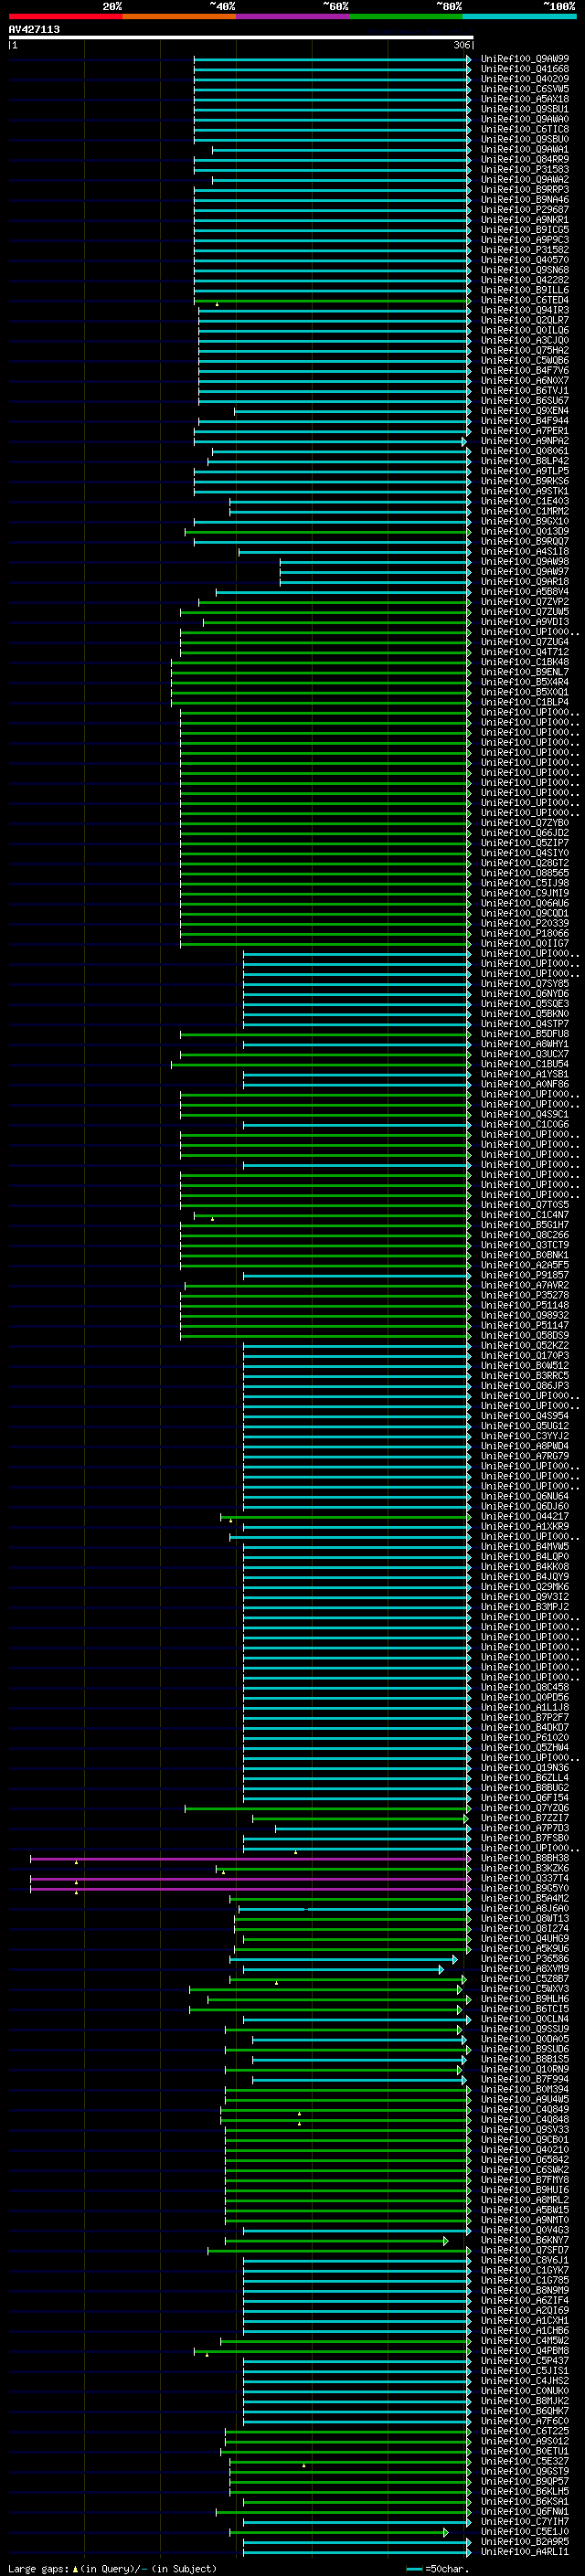Select the UniRef100_B4F7V6 label

pos(525,371)
